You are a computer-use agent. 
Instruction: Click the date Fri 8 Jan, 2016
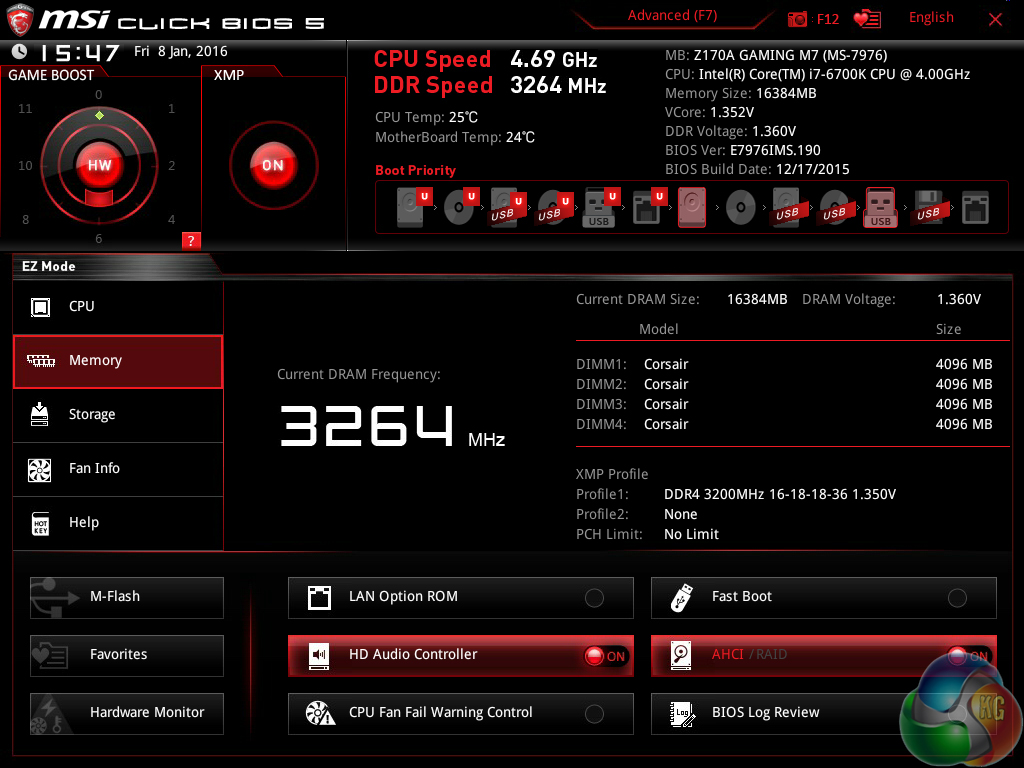[x=181, y=51]
